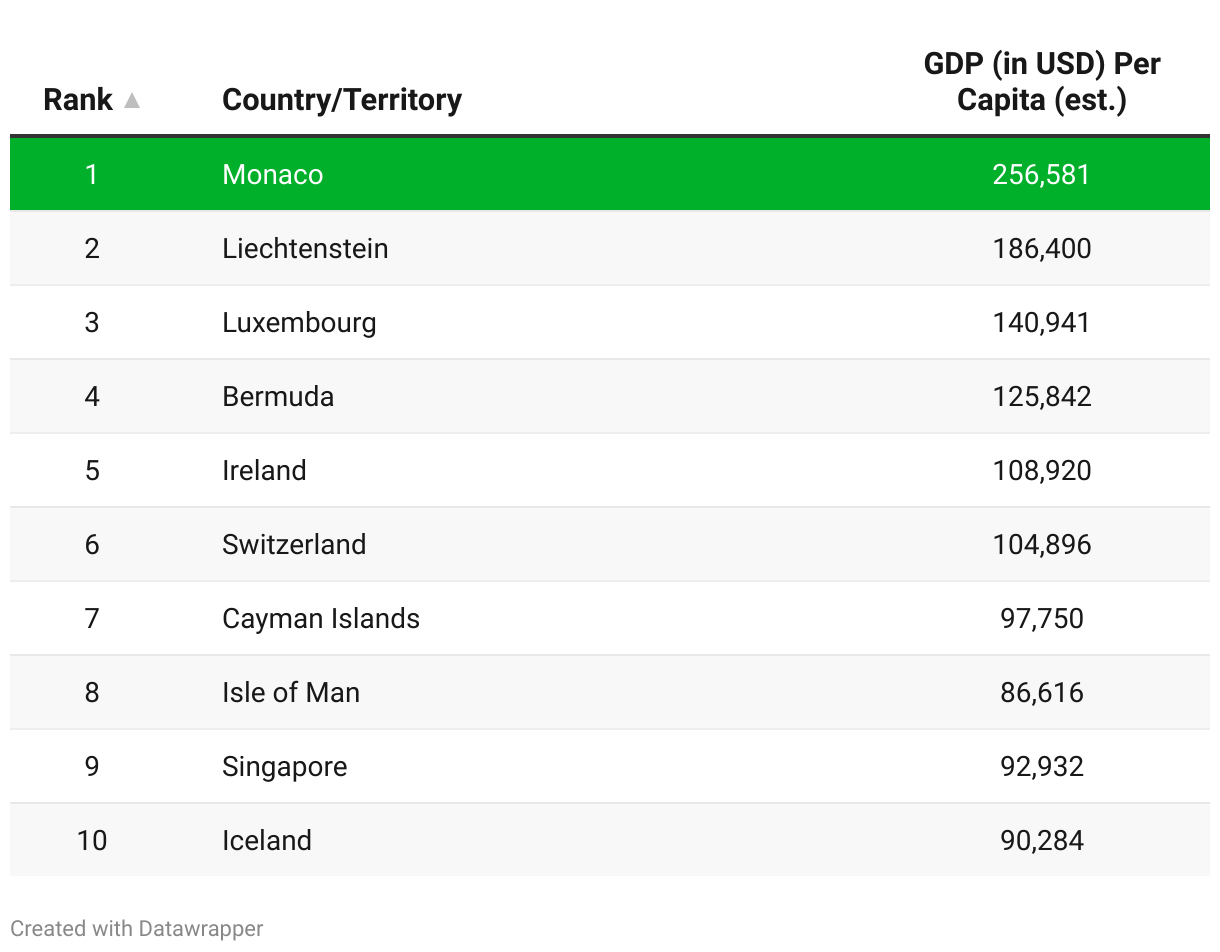Select the Bermuda table row

click(609, 396)
